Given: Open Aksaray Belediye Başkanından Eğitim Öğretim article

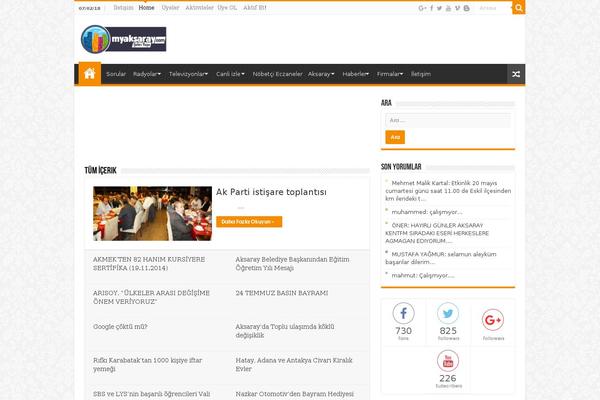Looking at the screenshot, I should 292,264.
